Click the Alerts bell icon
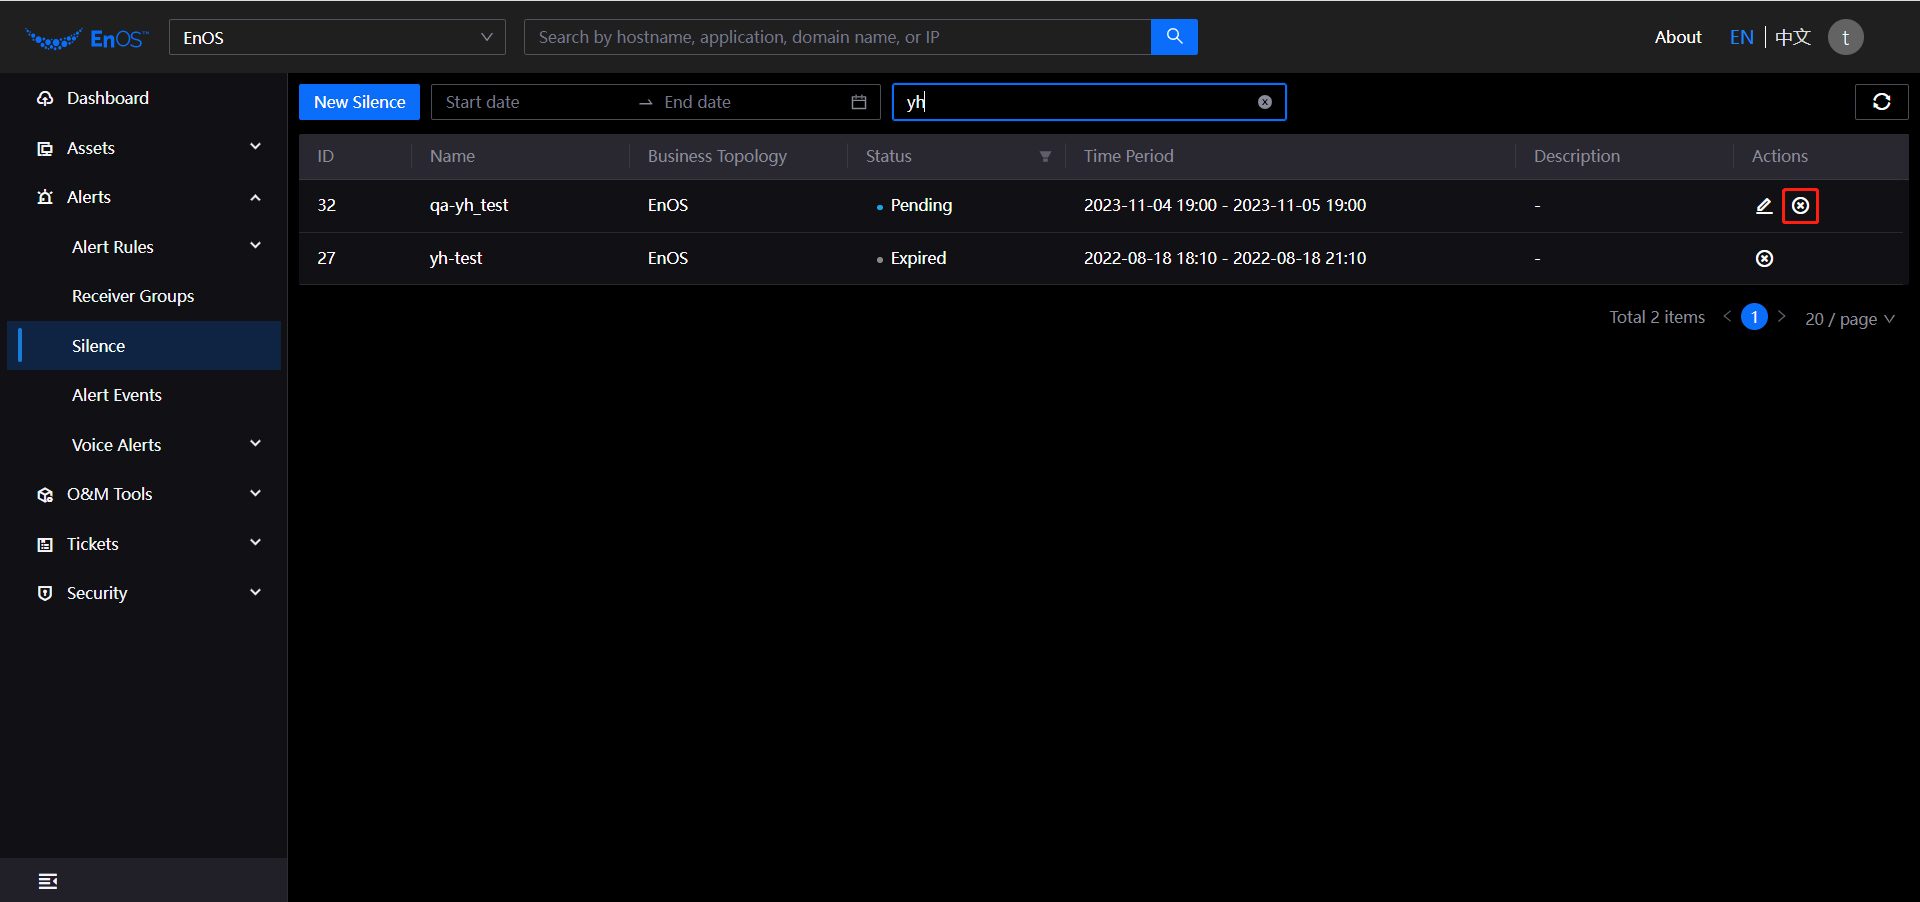The image size is (1920, 902). click(x=45, y=197)
